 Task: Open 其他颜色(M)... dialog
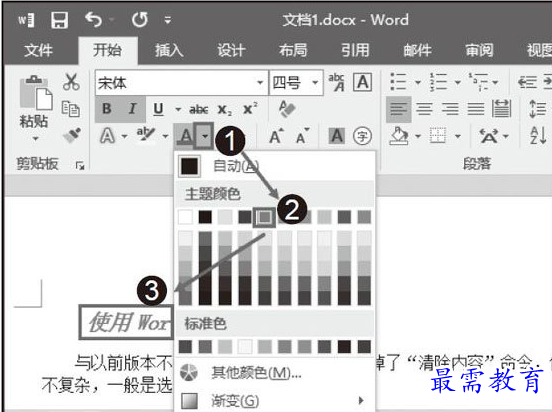[x=275, y=373]
